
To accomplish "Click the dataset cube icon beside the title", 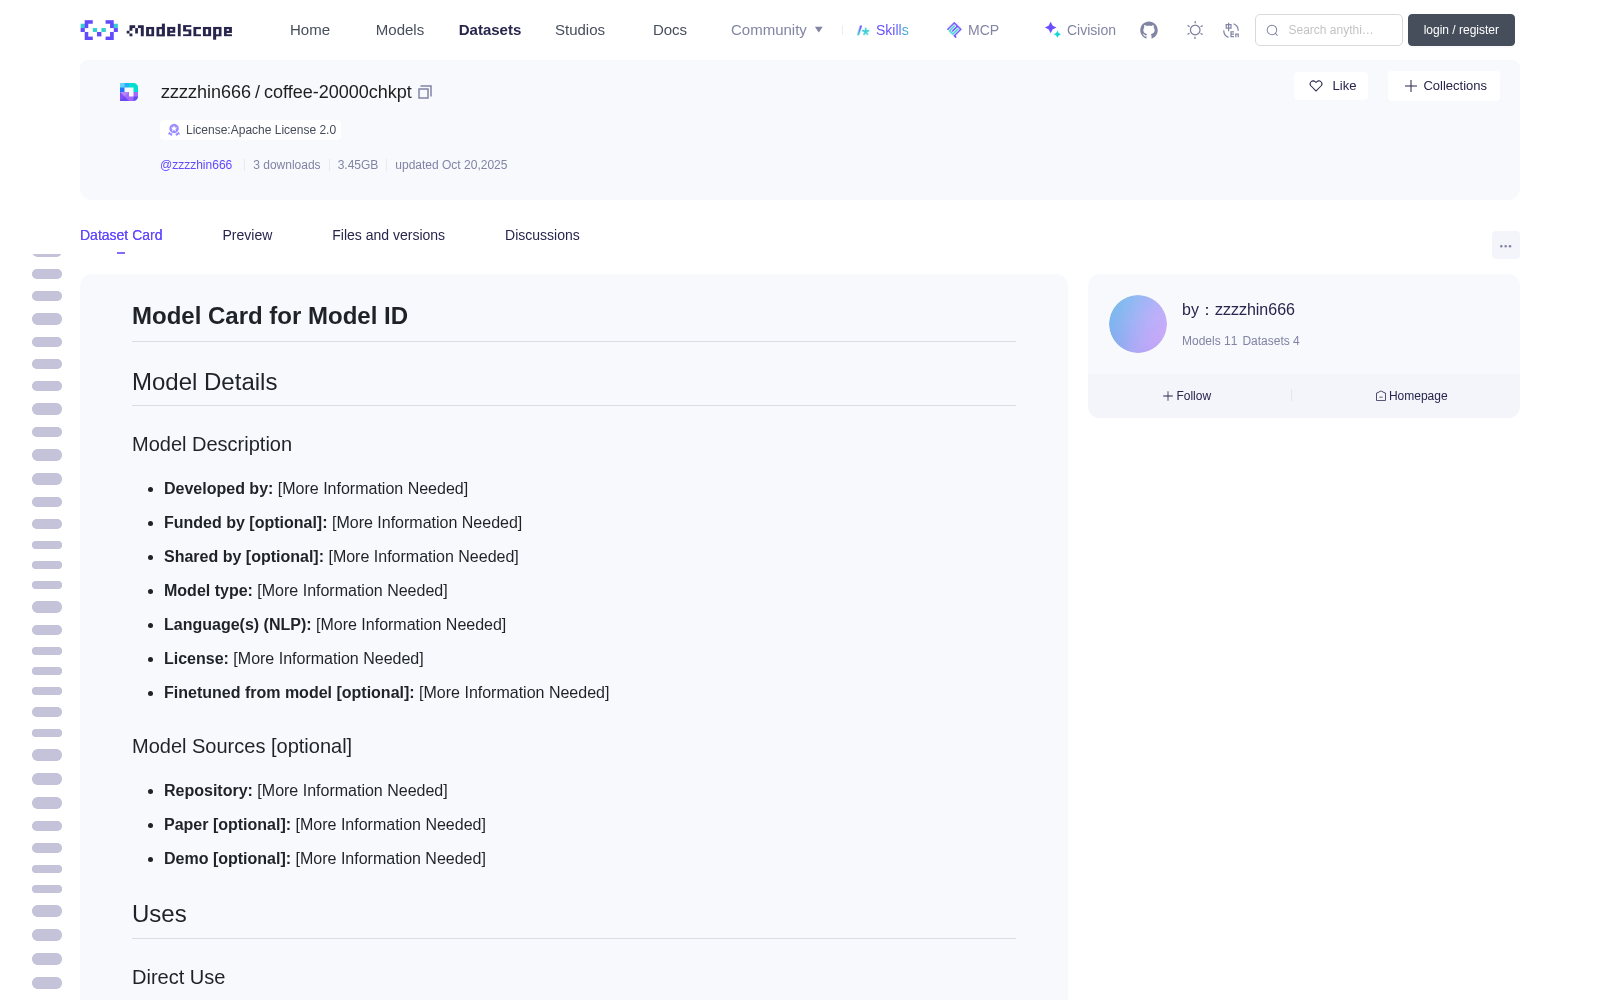I will click(x=129, y=92).
